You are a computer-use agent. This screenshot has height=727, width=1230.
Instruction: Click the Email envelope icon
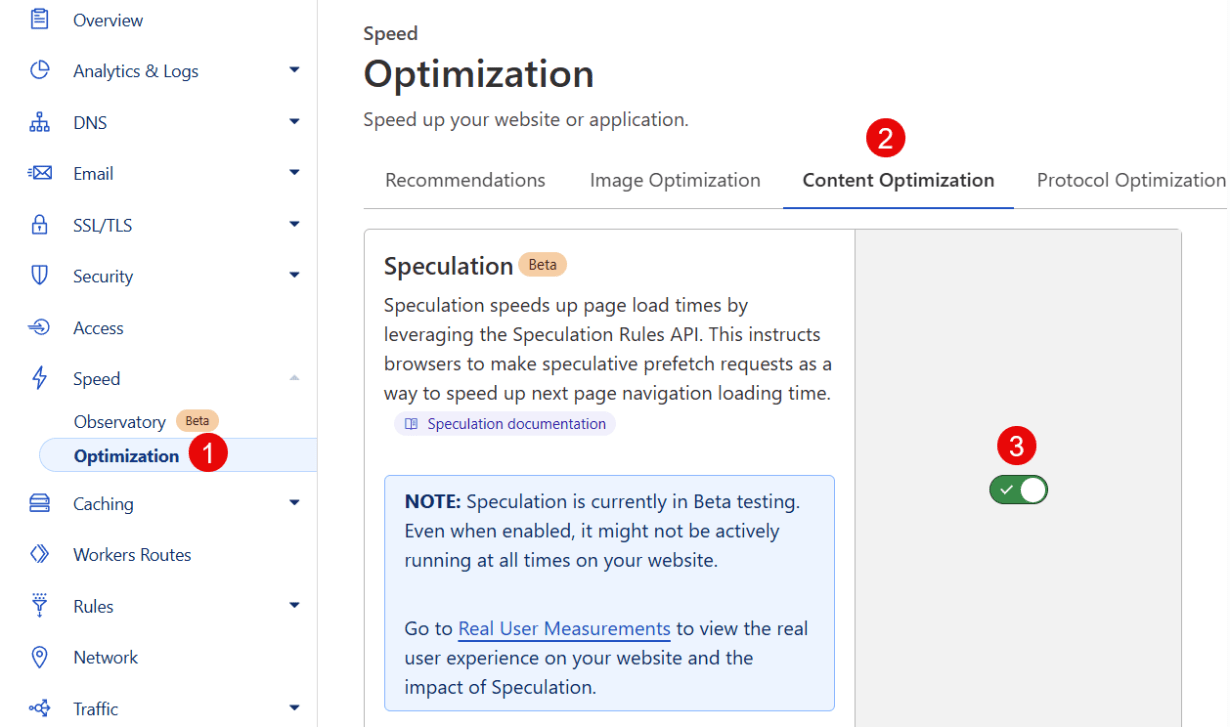(40, 173)
